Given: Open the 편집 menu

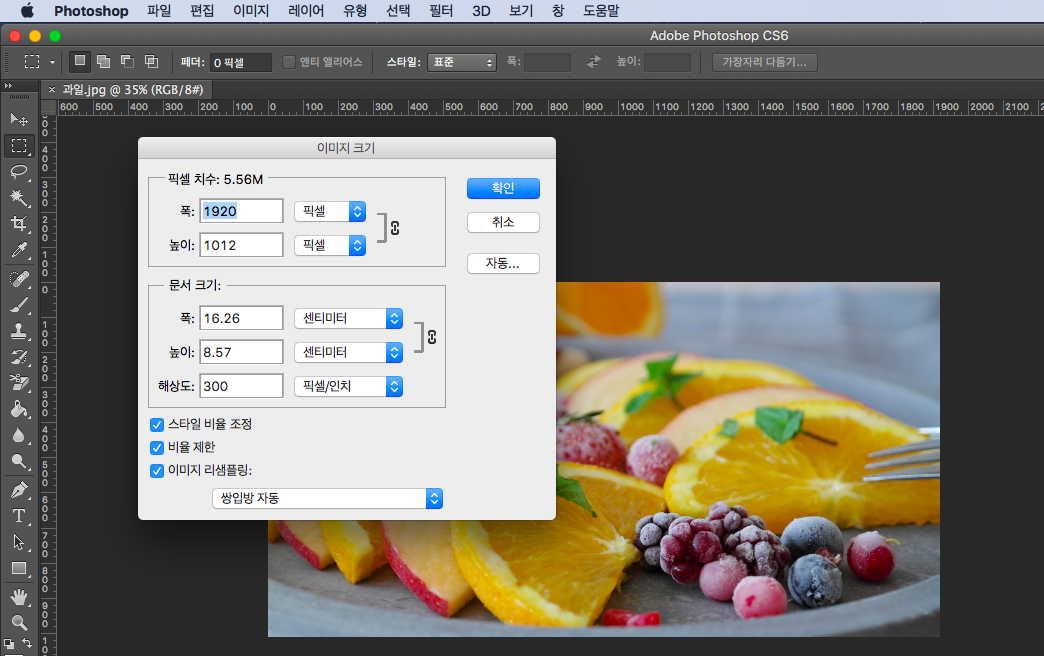Looking at the screenshot, I should [x=202, y=11].
